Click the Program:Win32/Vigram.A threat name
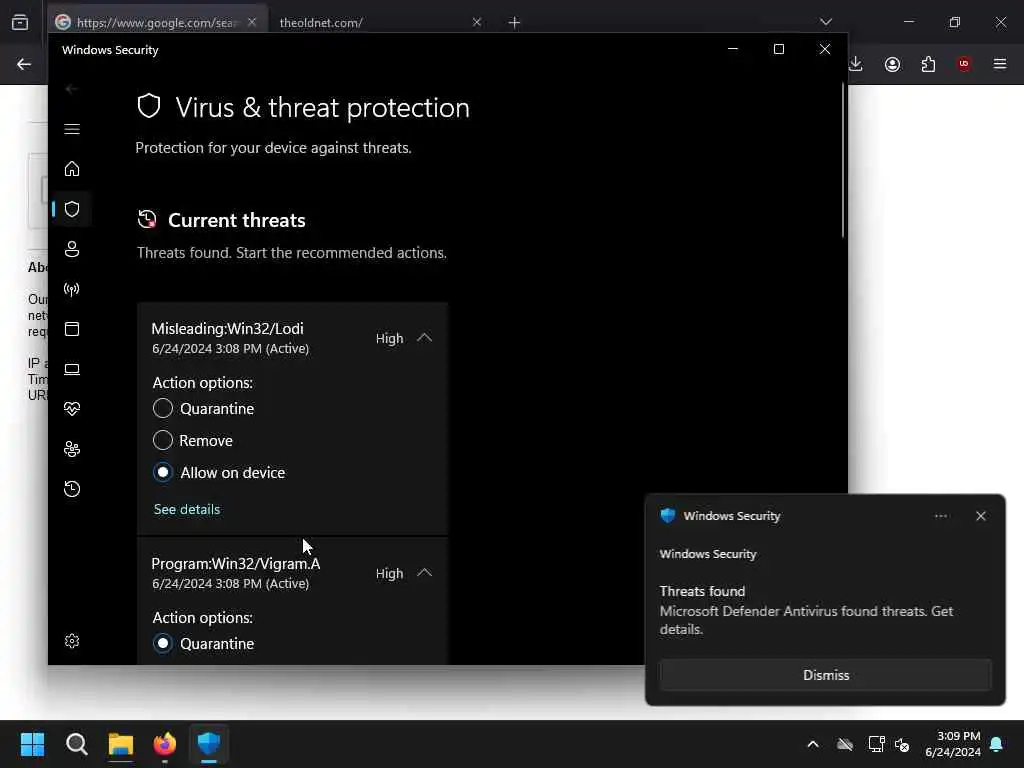This screenshot has width=1024, height=768. click(x=236, y=564)
